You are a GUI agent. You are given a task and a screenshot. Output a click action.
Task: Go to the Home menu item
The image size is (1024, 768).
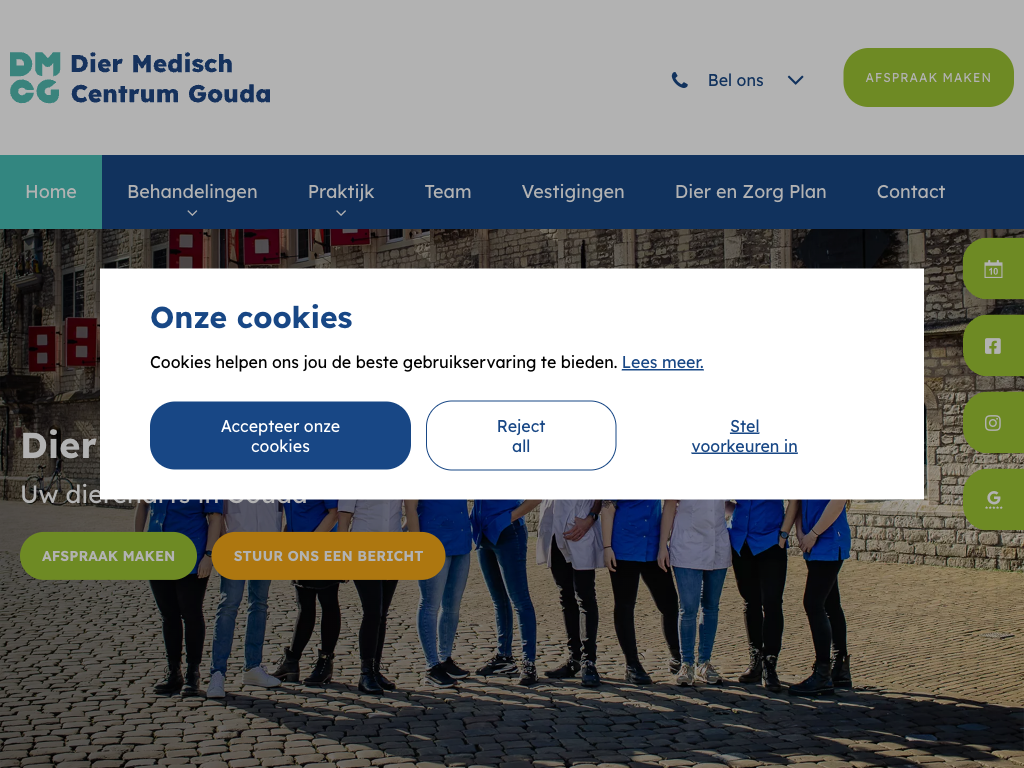point(51,192)
